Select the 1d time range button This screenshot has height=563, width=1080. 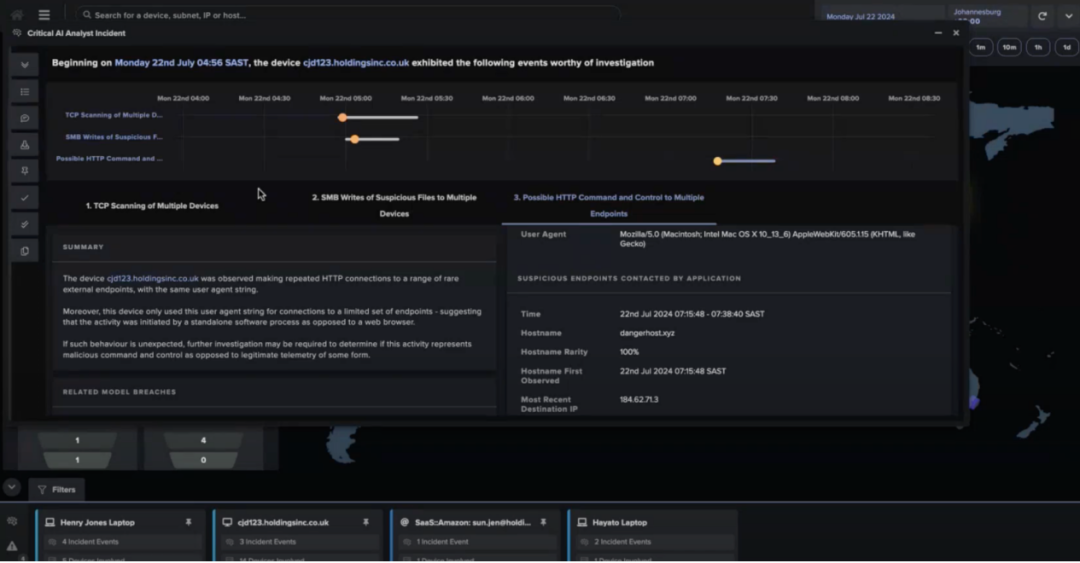(x=1066, y=48)
